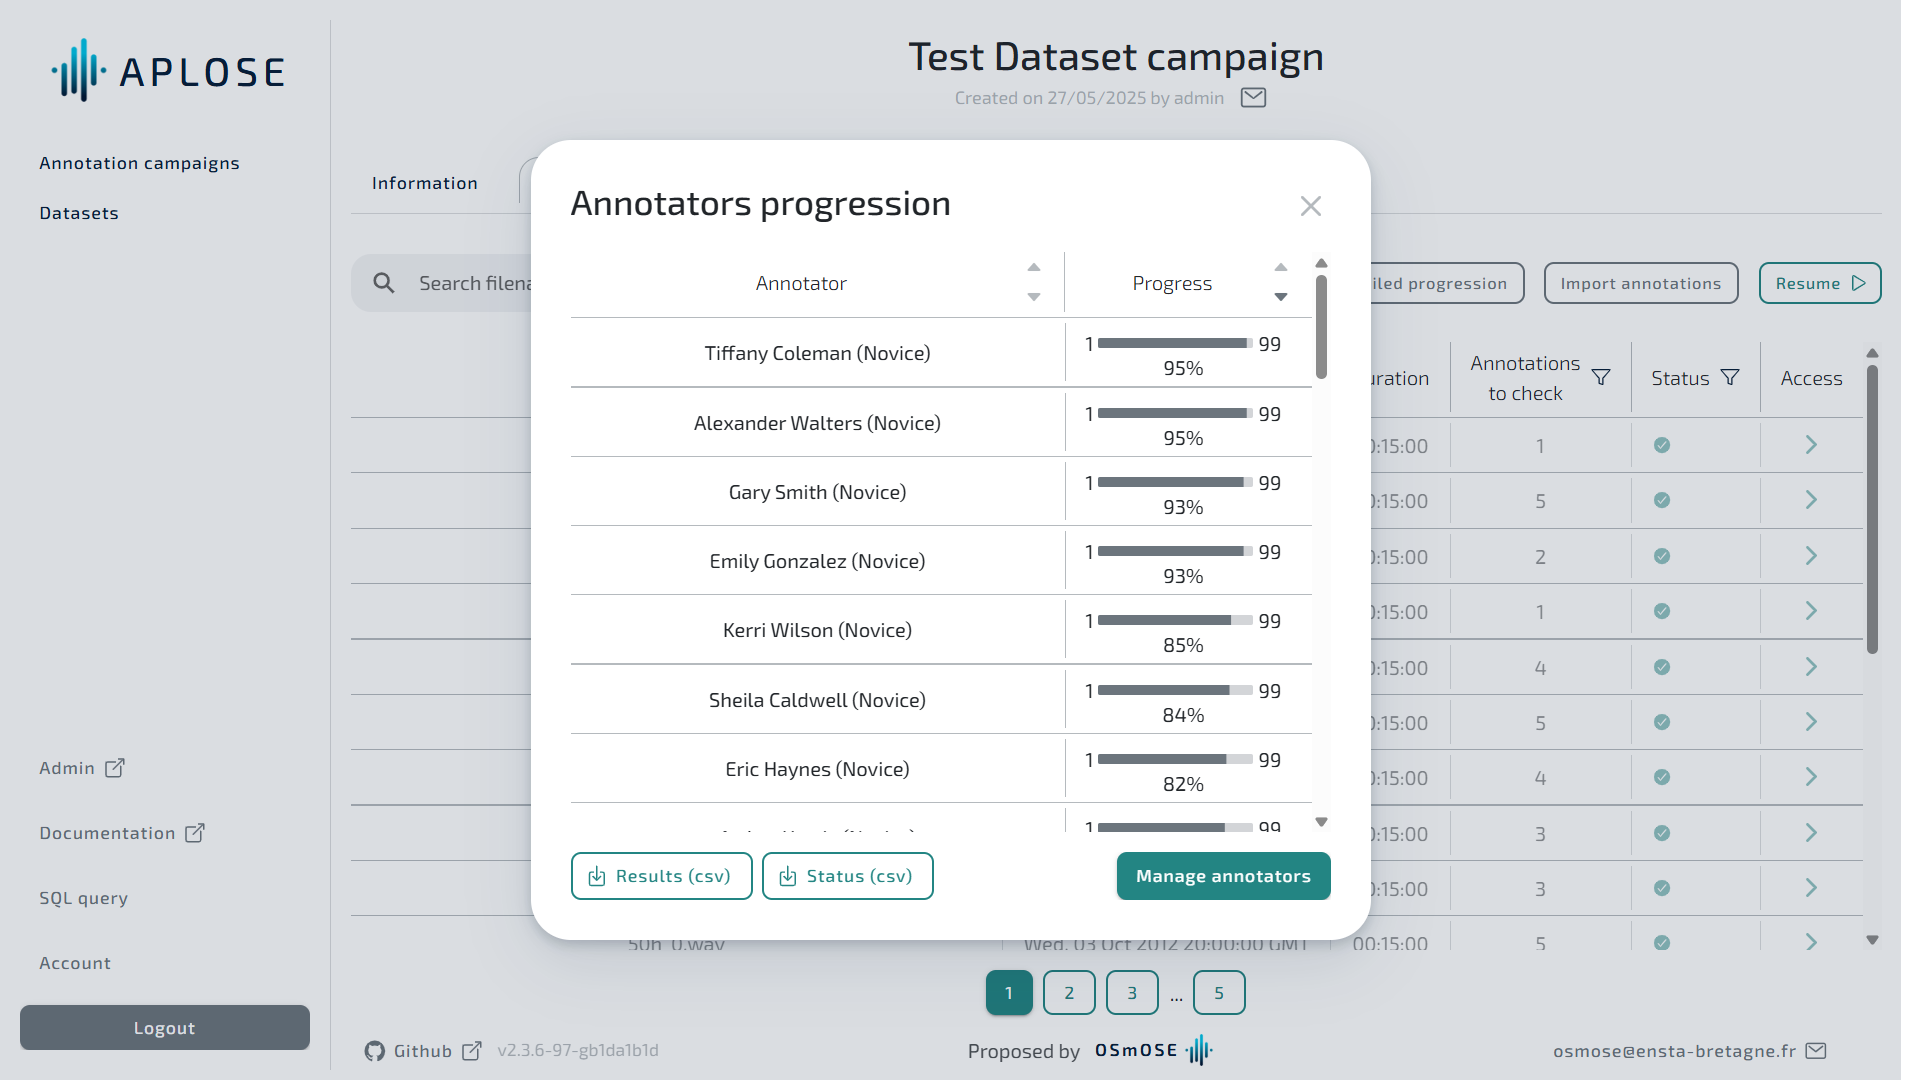This screenshot has height=1080, width=1920.
Task: Sort Progress column descending arrow
Action: click(1281, 297)
